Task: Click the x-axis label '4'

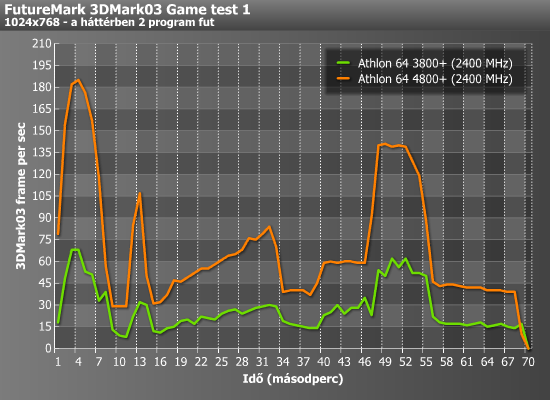Action: 78,361
